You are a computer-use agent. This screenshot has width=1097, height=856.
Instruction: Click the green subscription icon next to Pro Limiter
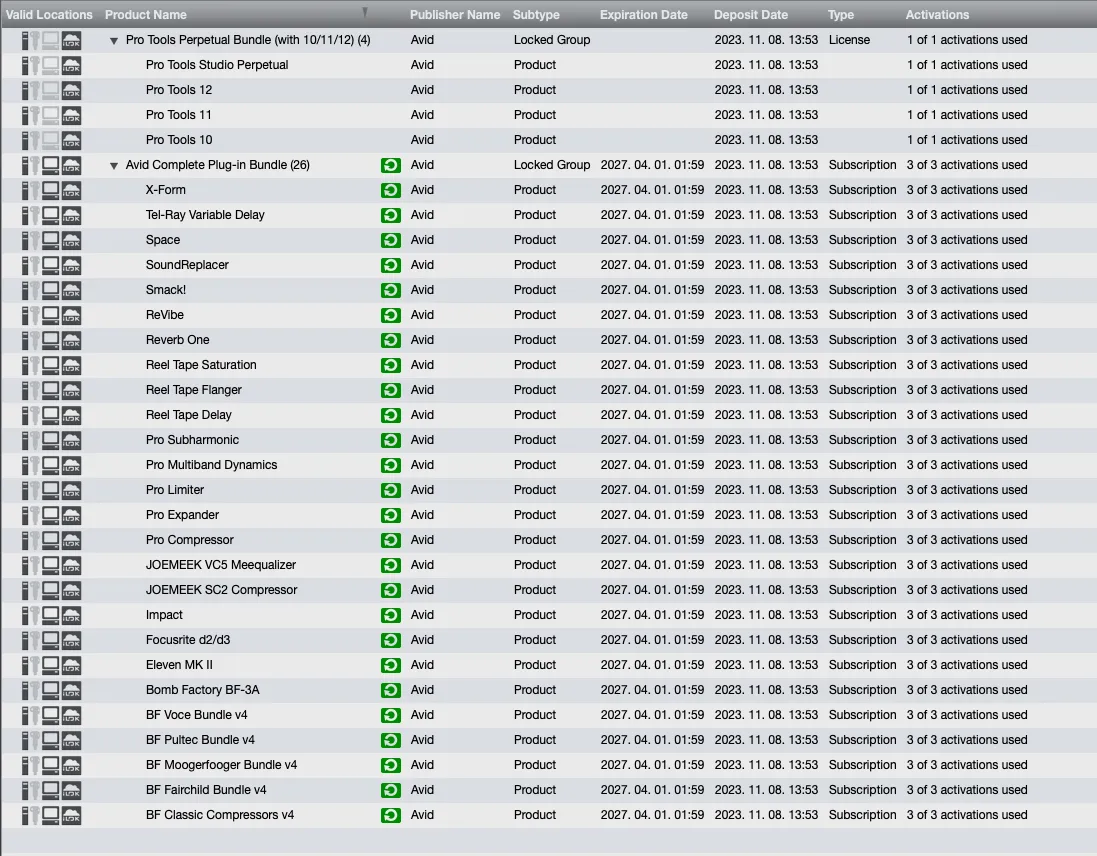390,490
